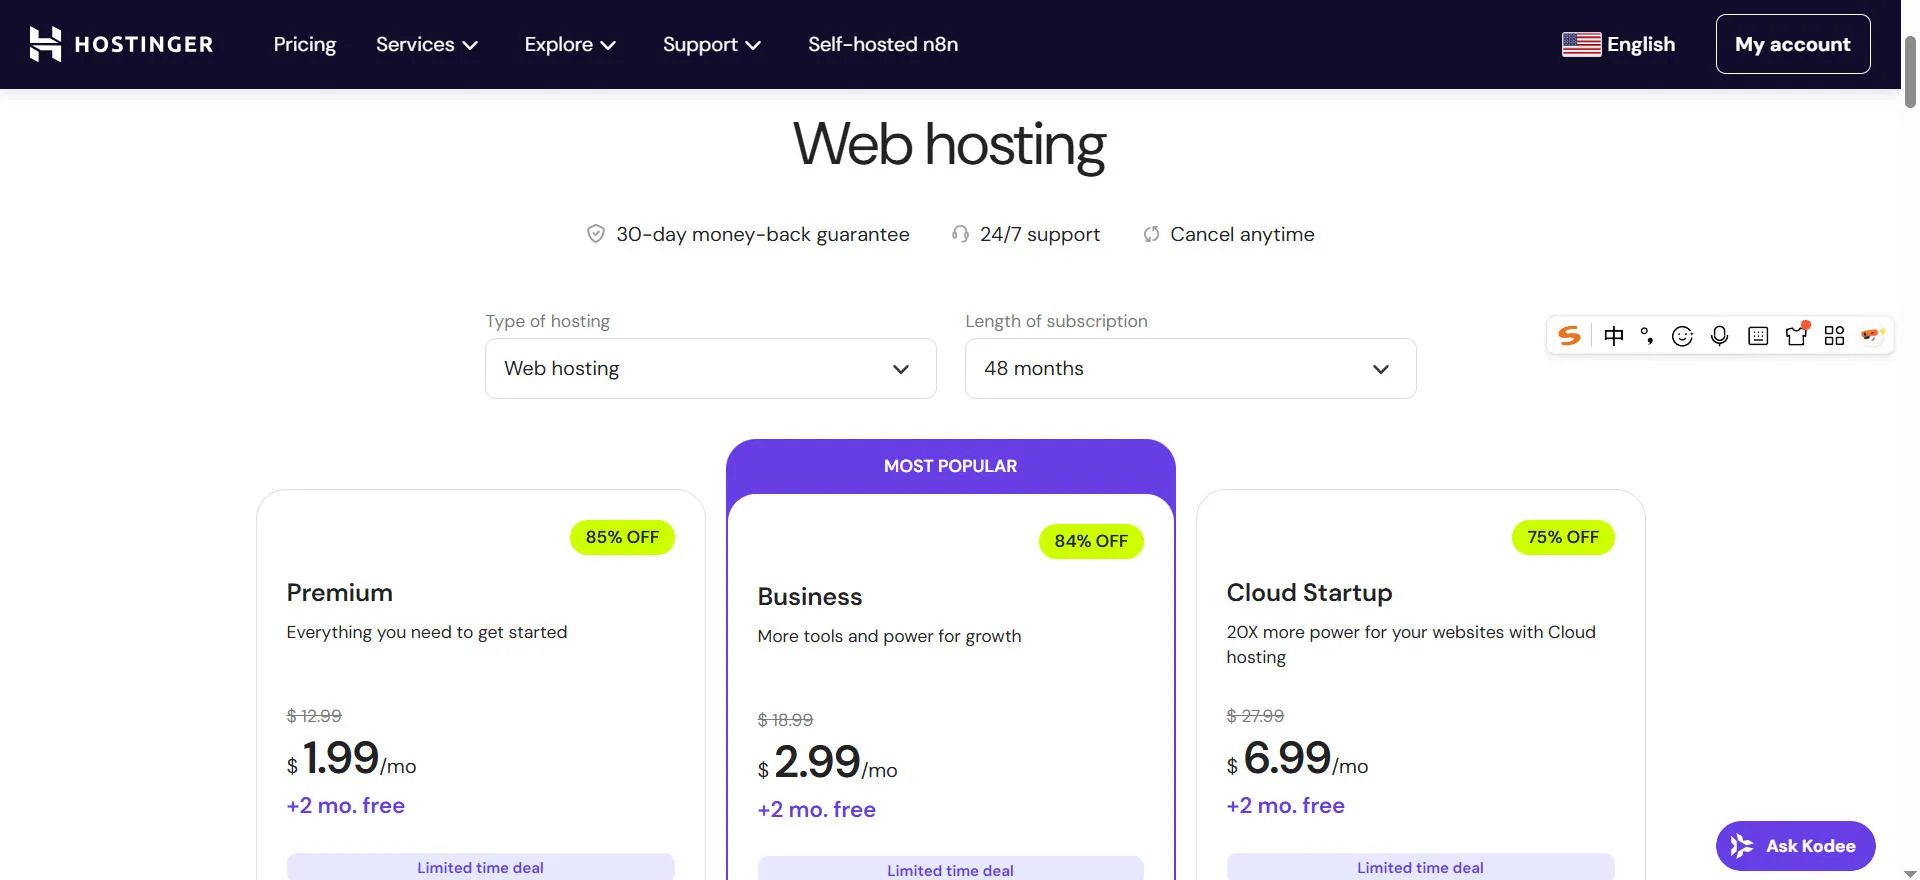
Task: Open Sogou skin shop shirt icon
Action: click(x=1796, y=335)
